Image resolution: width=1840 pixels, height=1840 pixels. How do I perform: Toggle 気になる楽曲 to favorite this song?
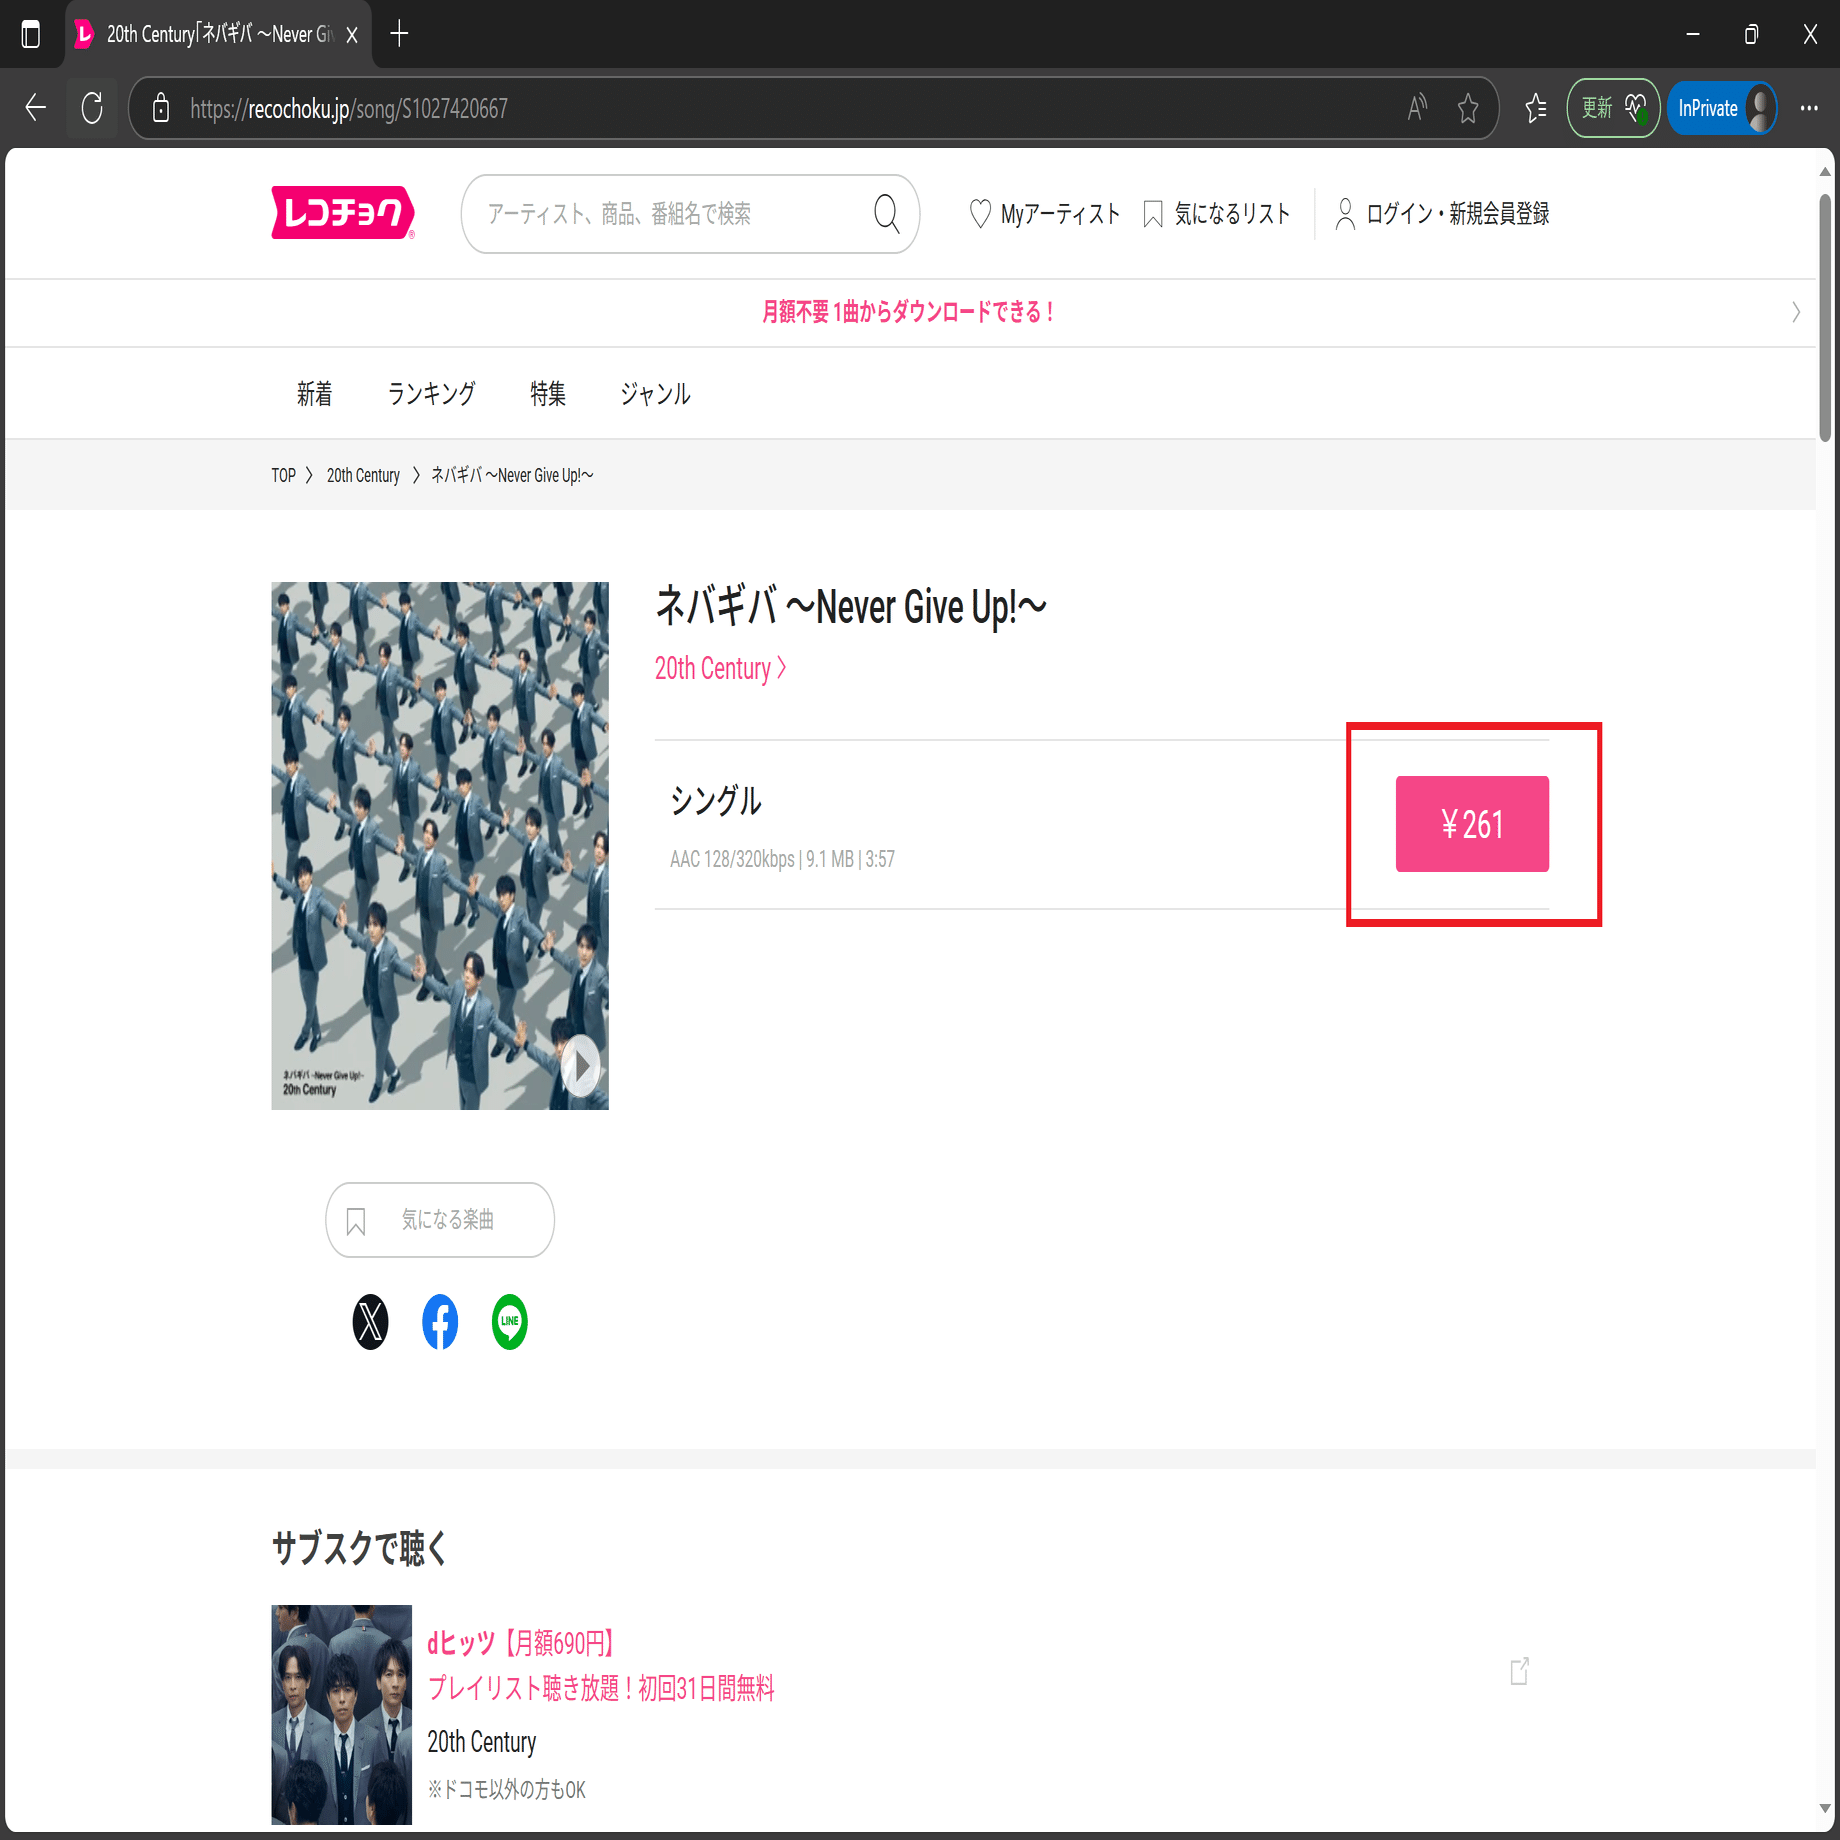[439, 1219]
